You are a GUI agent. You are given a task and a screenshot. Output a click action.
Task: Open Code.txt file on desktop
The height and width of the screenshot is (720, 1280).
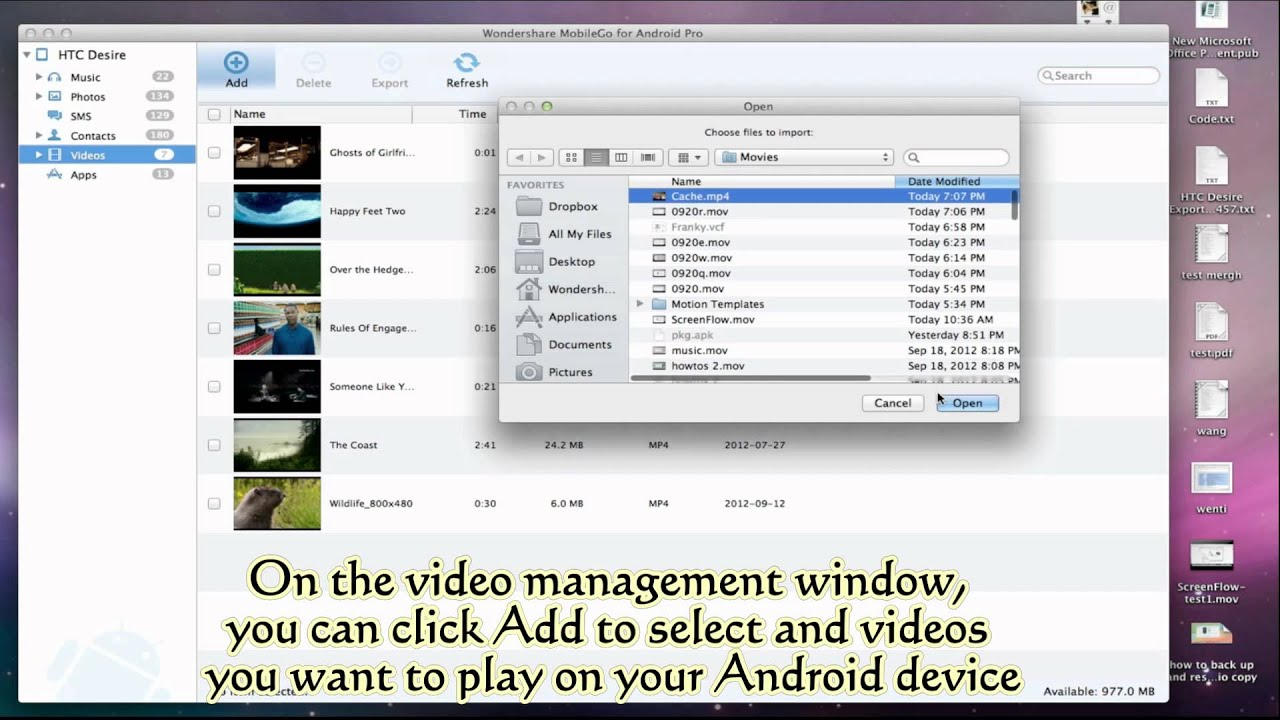pos(1211,98)
